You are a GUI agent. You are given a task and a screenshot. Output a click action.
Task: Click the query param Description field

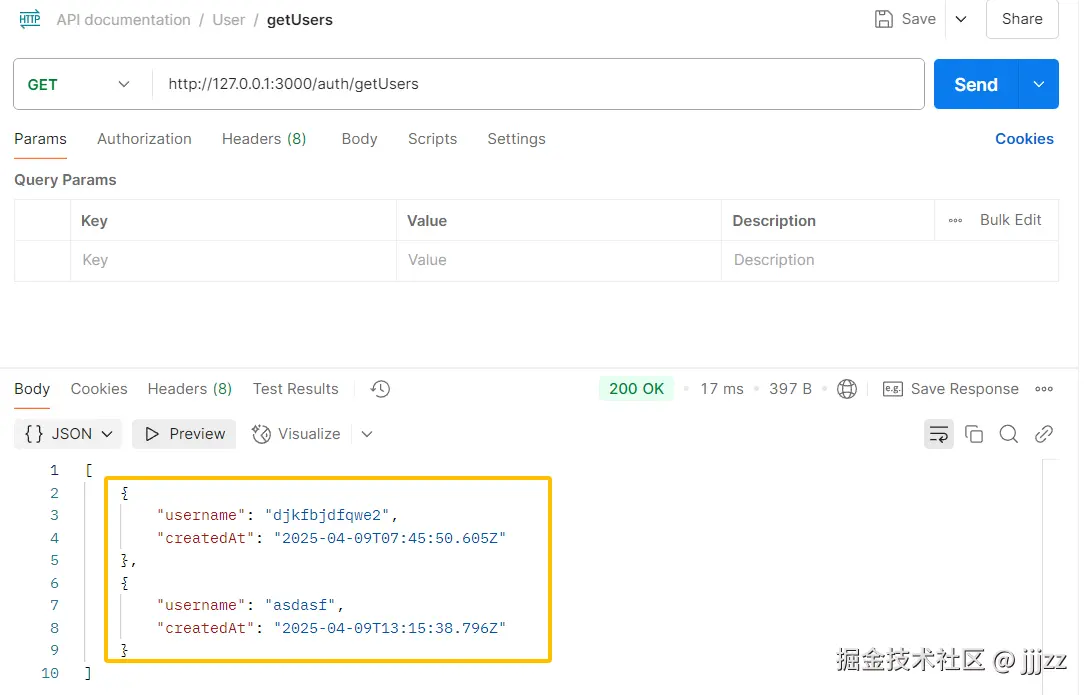889,260
